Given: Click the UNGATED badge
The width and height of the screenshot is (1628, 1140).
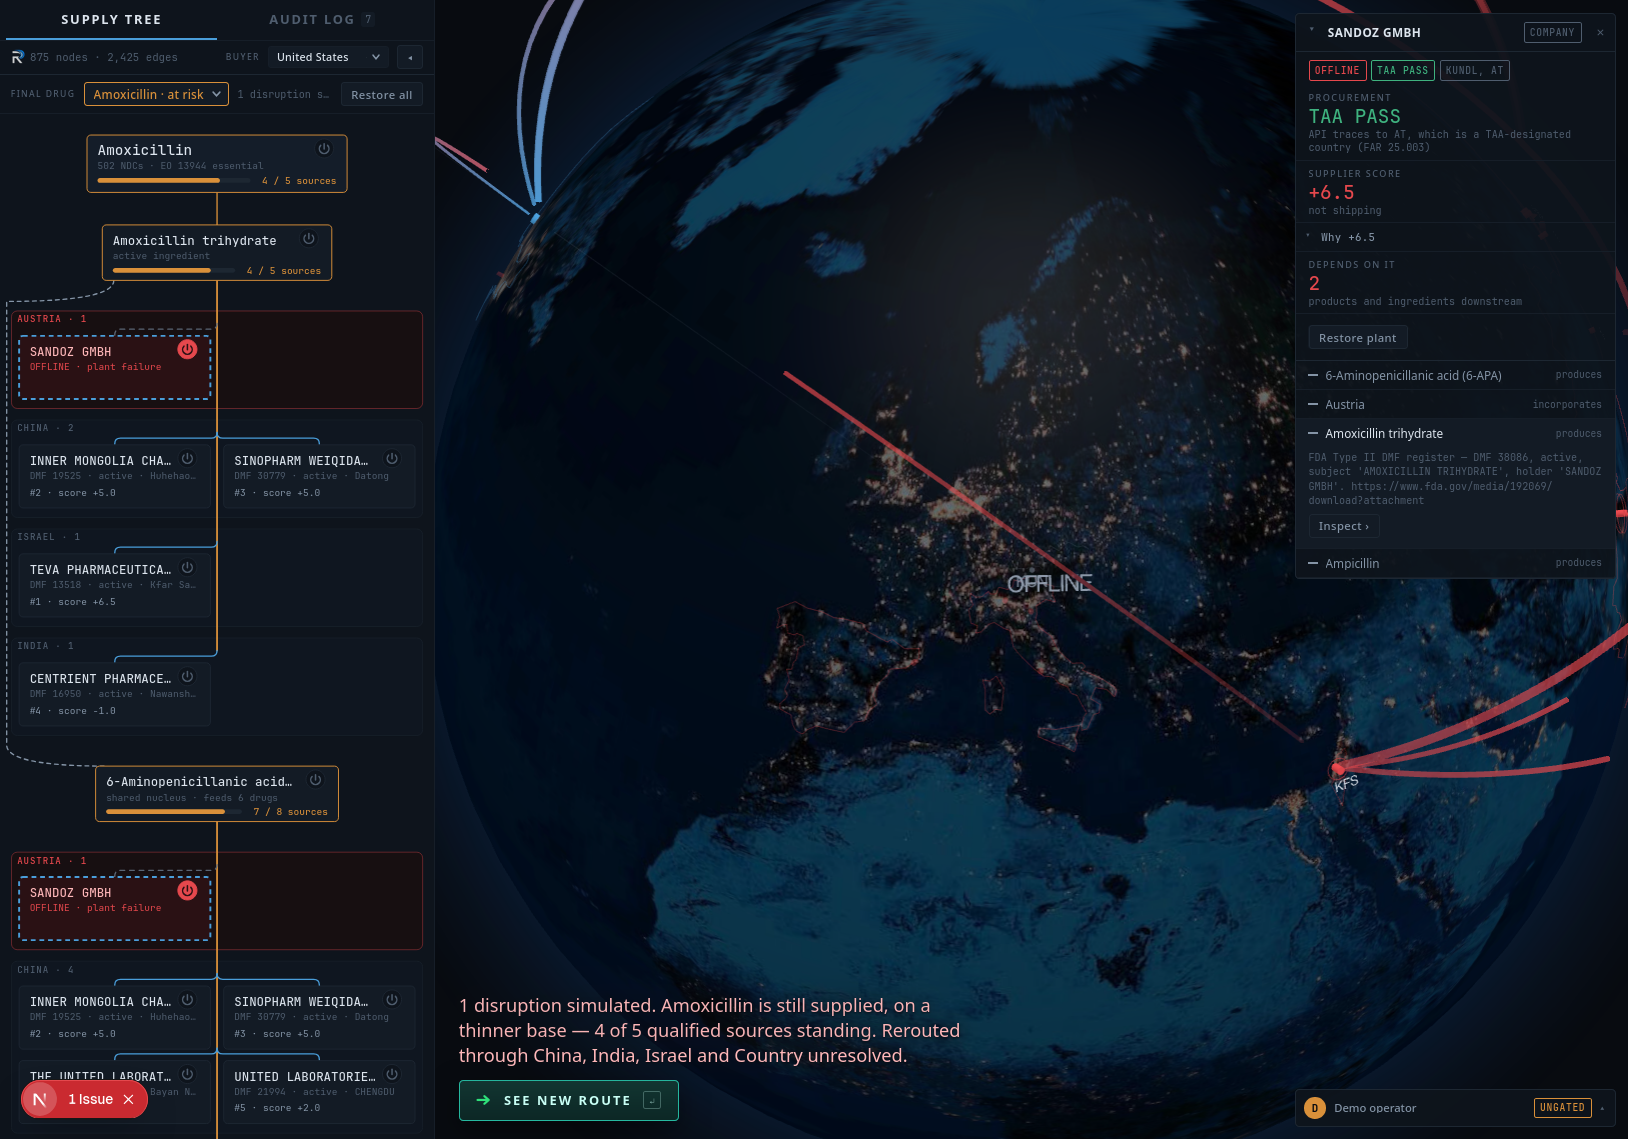Looking at the screenshot, I should coord(1562,1107).
